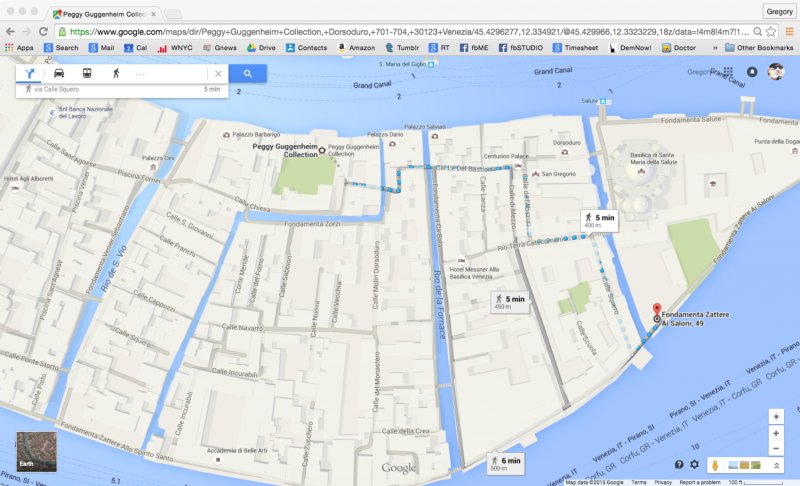Click the Peggy Guggenheim Collection place marker
This screenshot has width=800, height=486.
(x=322, y=150)
